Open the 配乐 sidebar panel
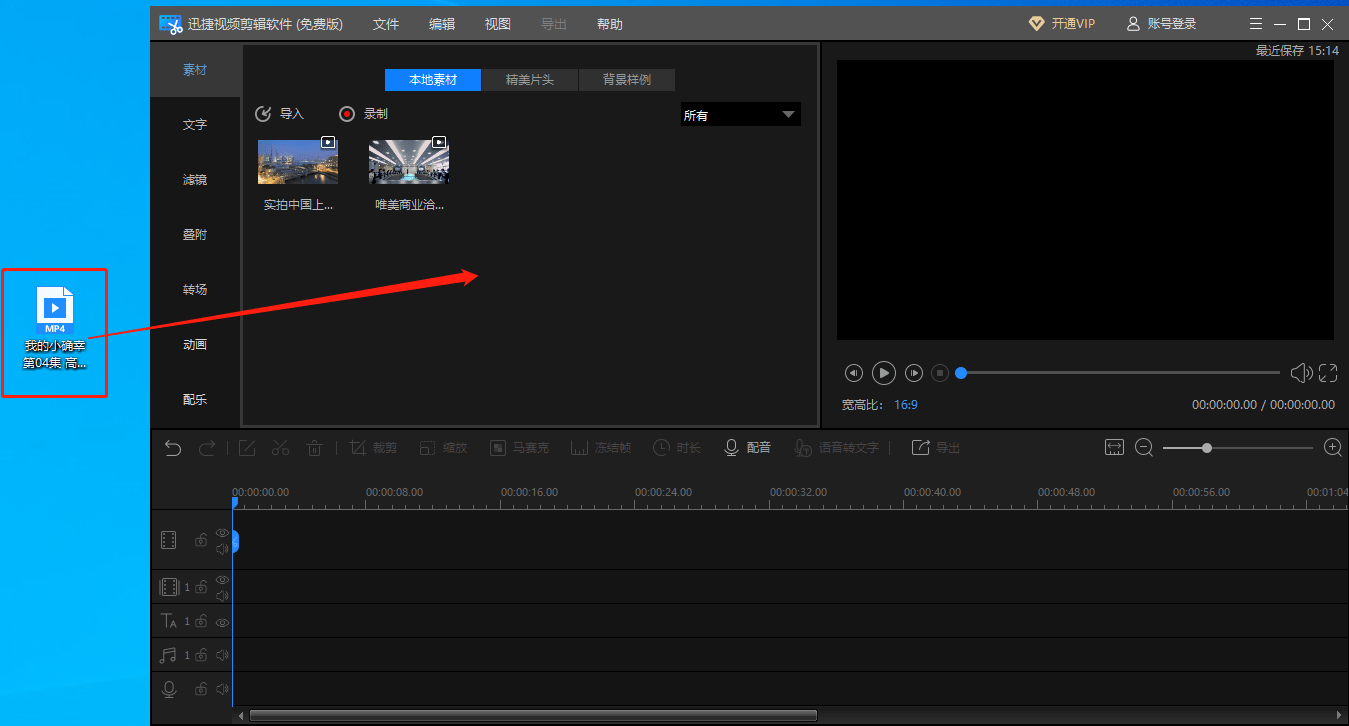Image resolution: width=1349 pixels, height=726 pixels. 195,400
